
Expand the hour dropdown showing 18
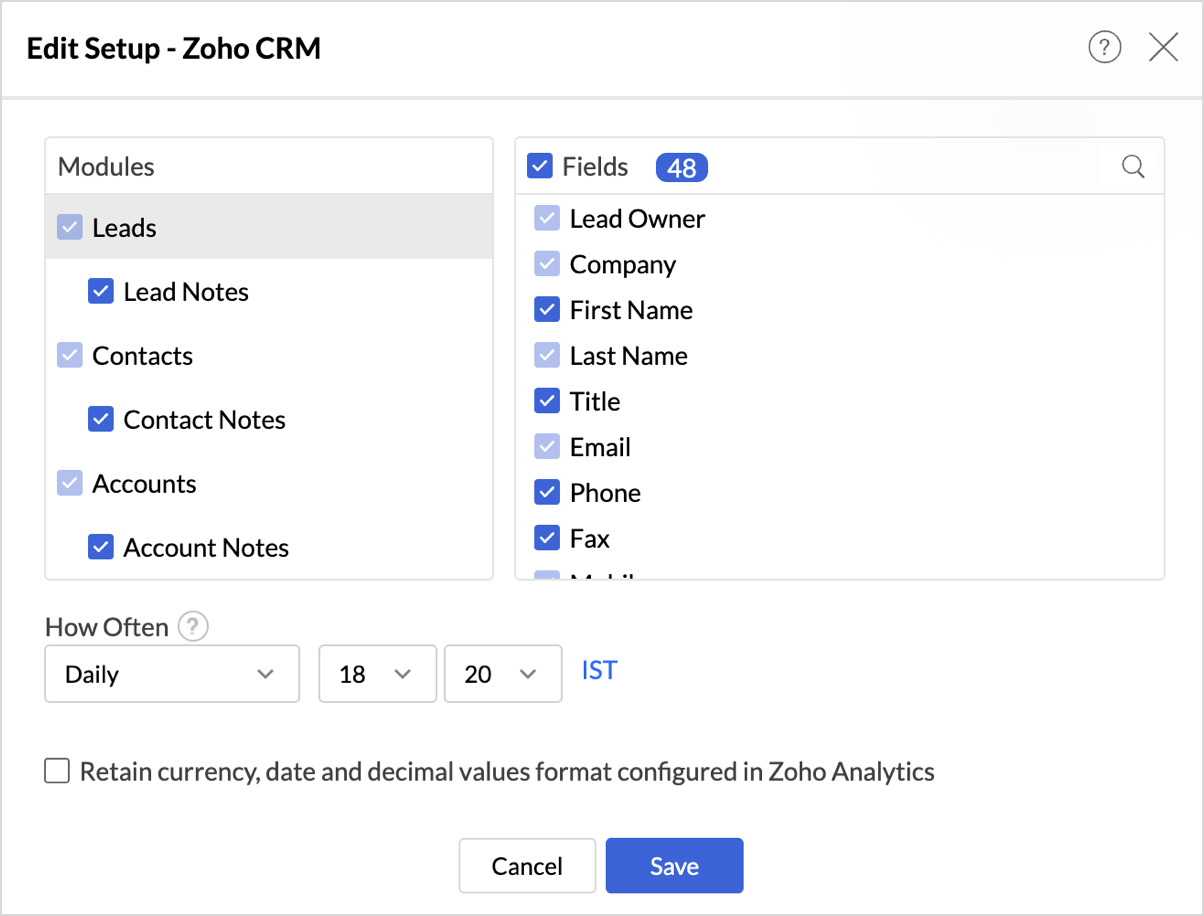click(x=377, y=674)
